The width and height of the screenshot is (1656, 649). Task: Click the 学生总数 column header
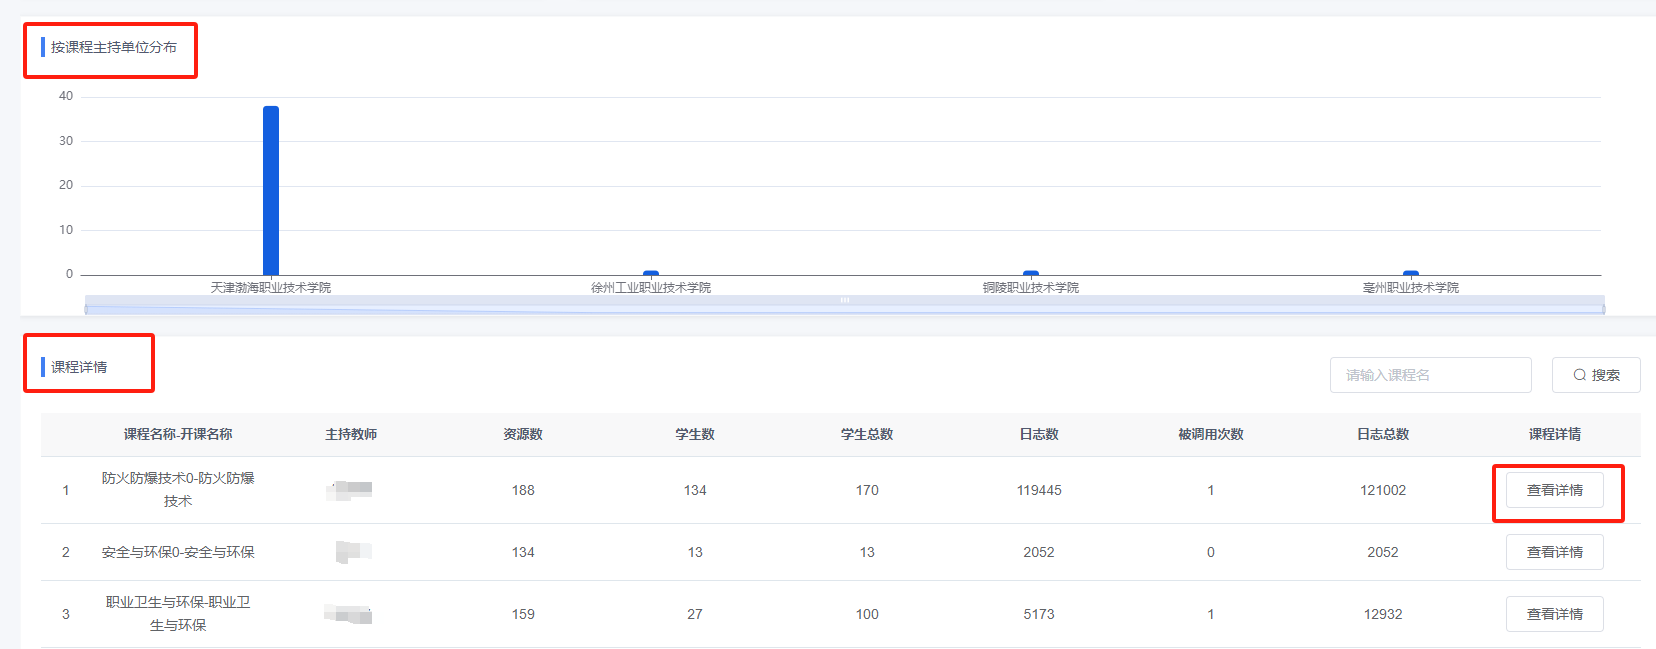click(x=867, y=434)
